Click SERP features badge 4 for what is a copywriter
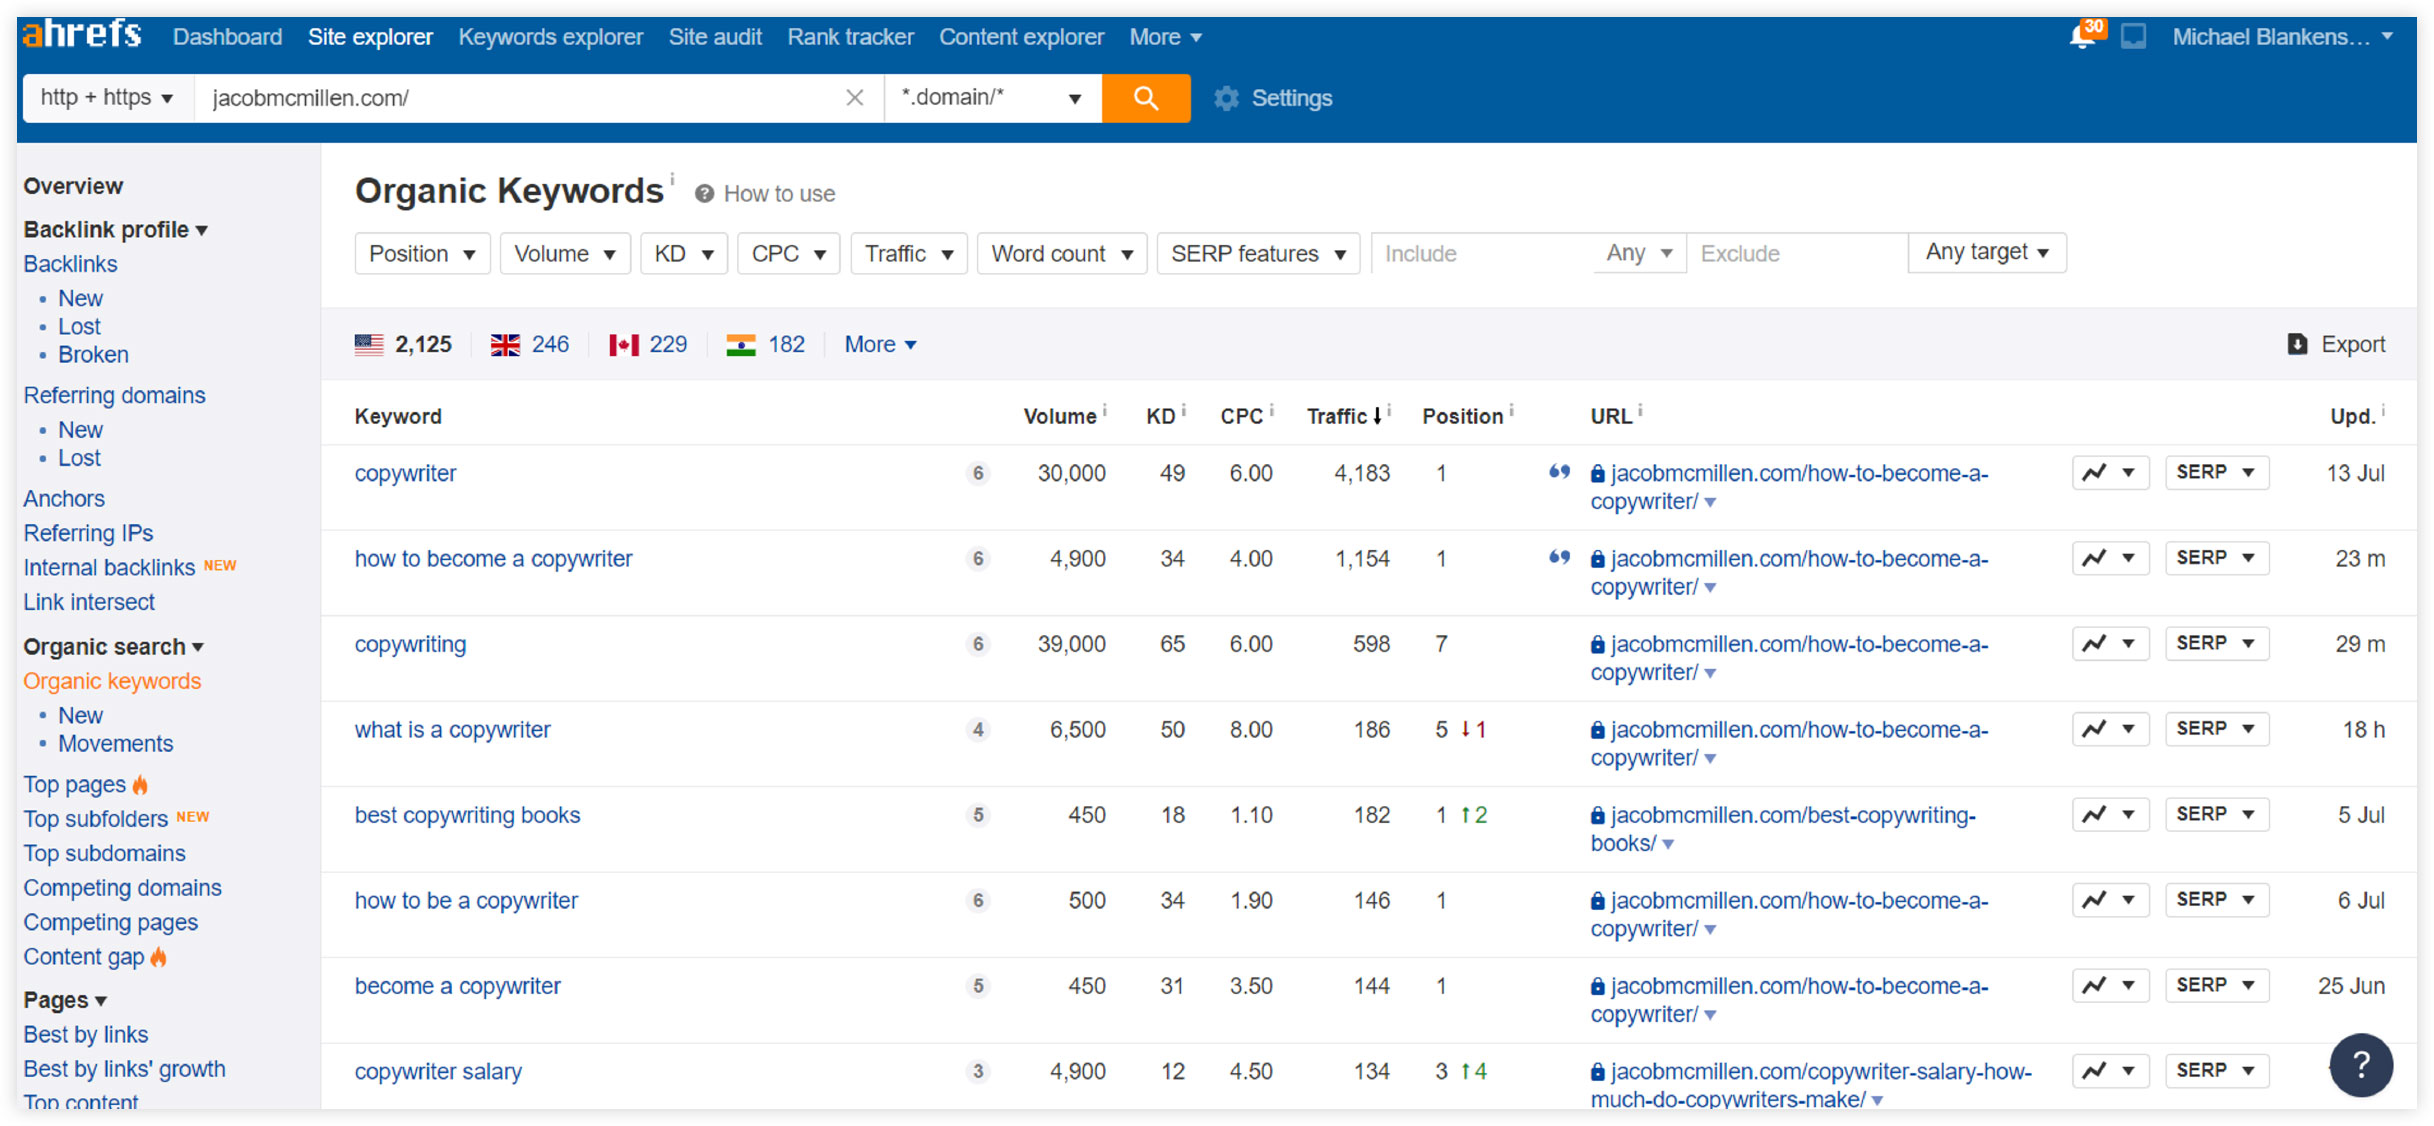 point(978,730)
